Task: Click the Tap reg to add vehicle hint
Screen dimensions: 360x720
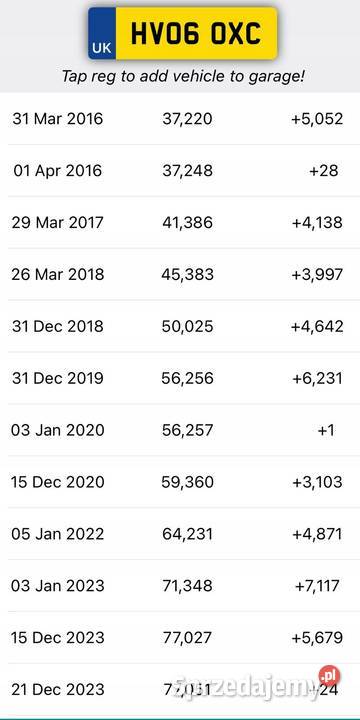Action: click(x=183, y=76)
